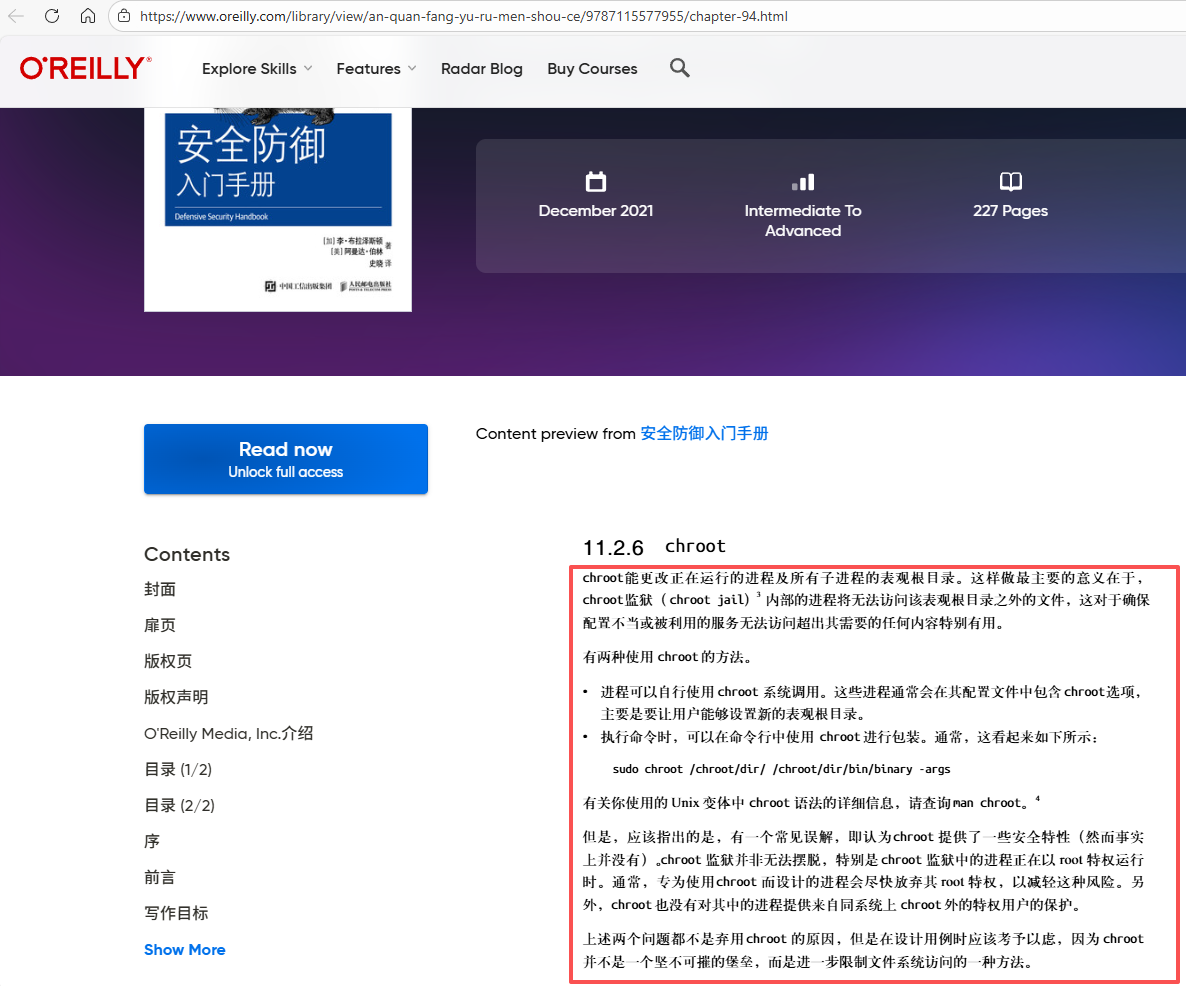The height and width of the screenshot is (986, 1186).
Task: Select Buy Courses from the navigation
Action: point(592,68)
